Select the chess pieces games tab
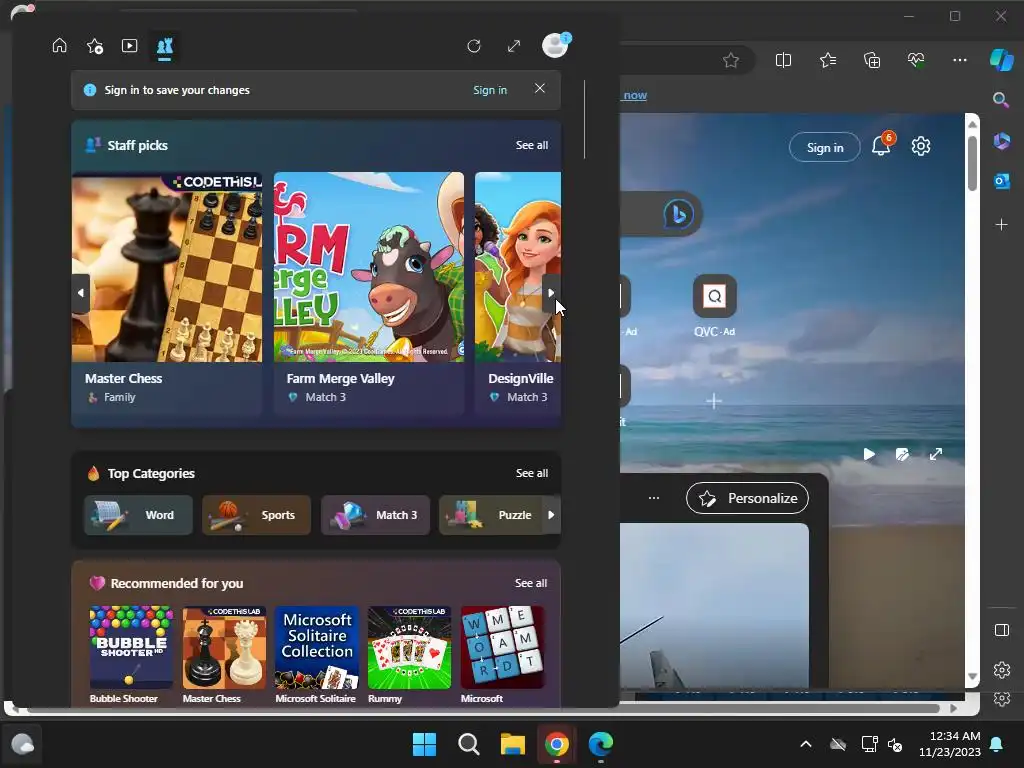Screen dimensions: 1024x768 (x=165, y=46)
